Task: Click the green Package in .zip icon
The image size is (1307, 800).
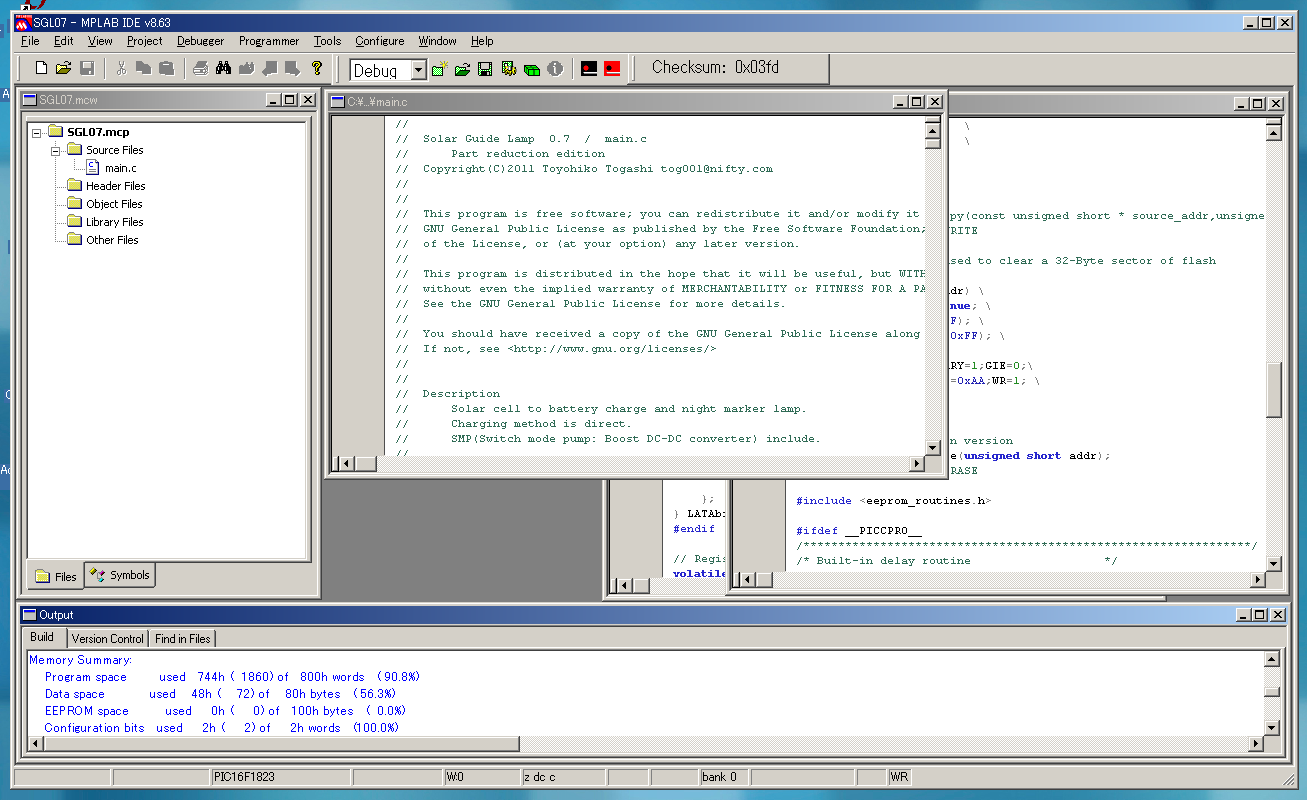Action: coord(531,69)
